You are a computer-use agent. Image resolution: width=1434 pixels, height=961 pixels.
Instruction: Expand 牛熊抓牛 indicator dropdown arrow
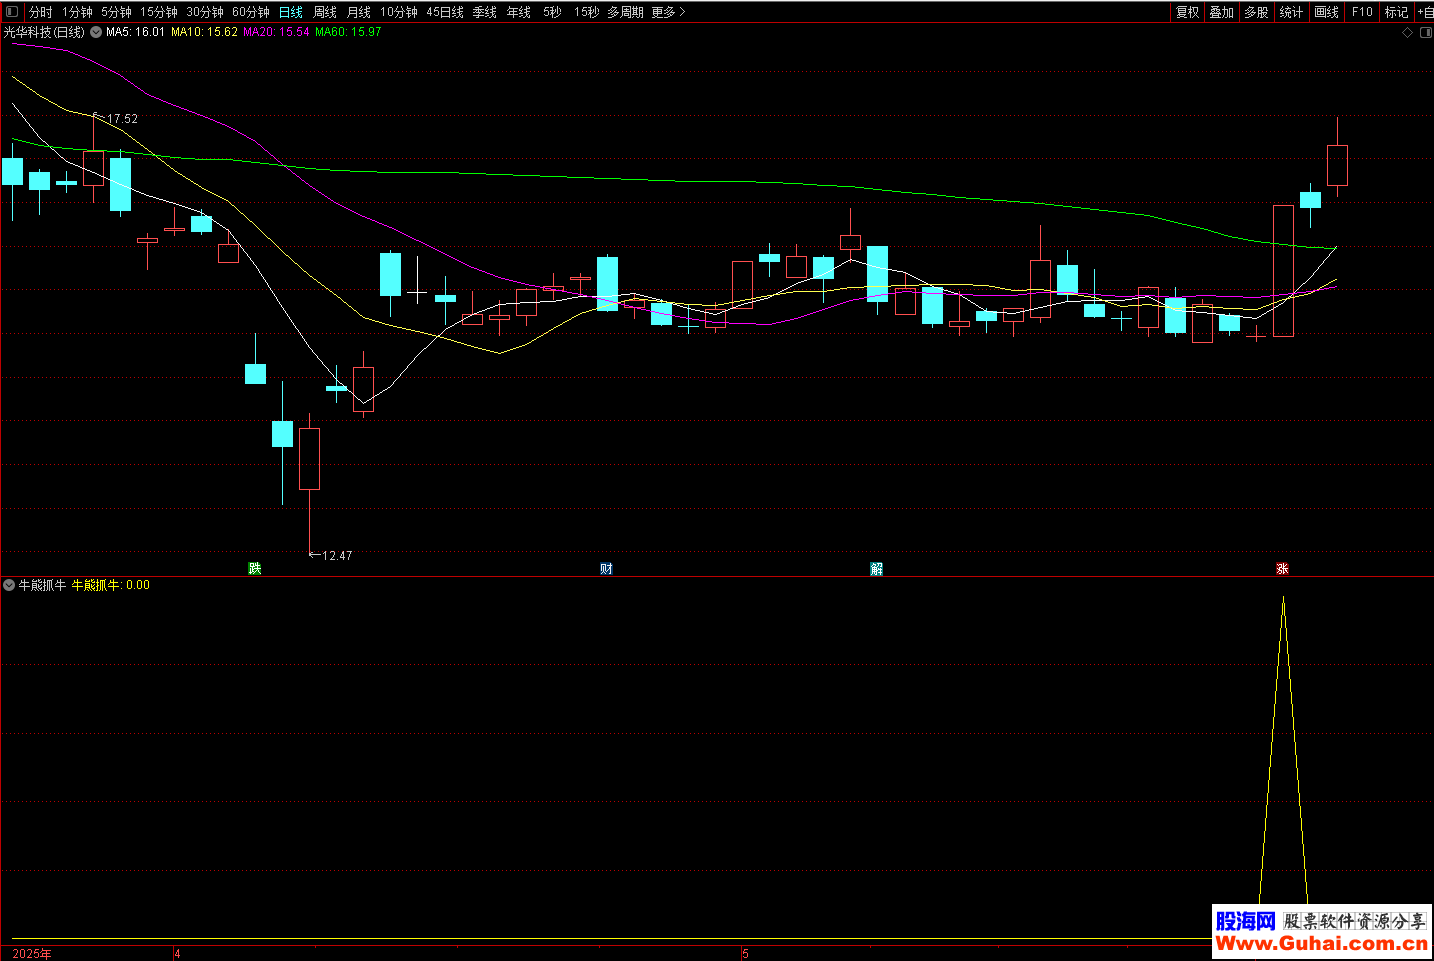(x=9, y=585)
